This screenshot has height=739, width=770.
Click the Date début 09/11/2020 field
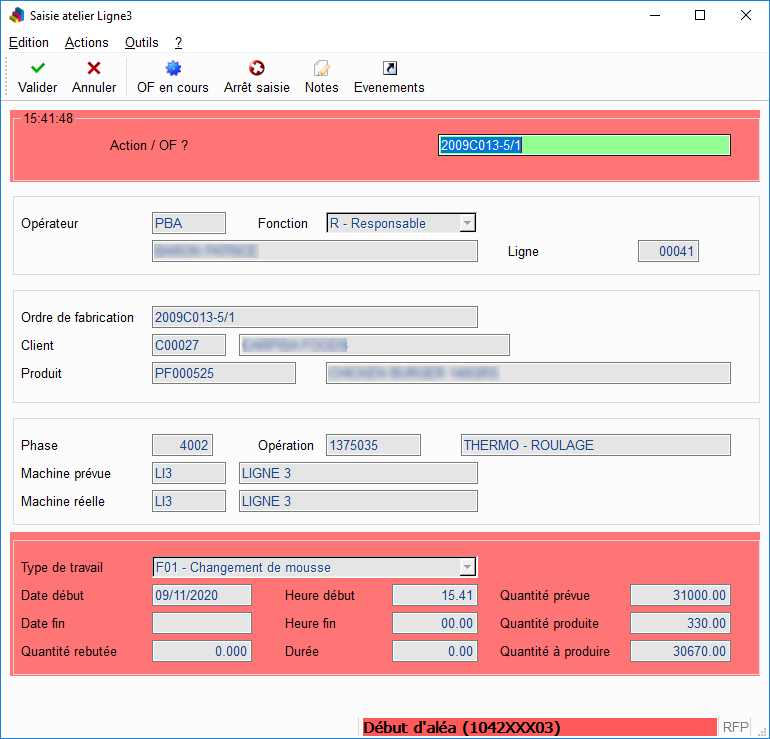tap(202, 595)
